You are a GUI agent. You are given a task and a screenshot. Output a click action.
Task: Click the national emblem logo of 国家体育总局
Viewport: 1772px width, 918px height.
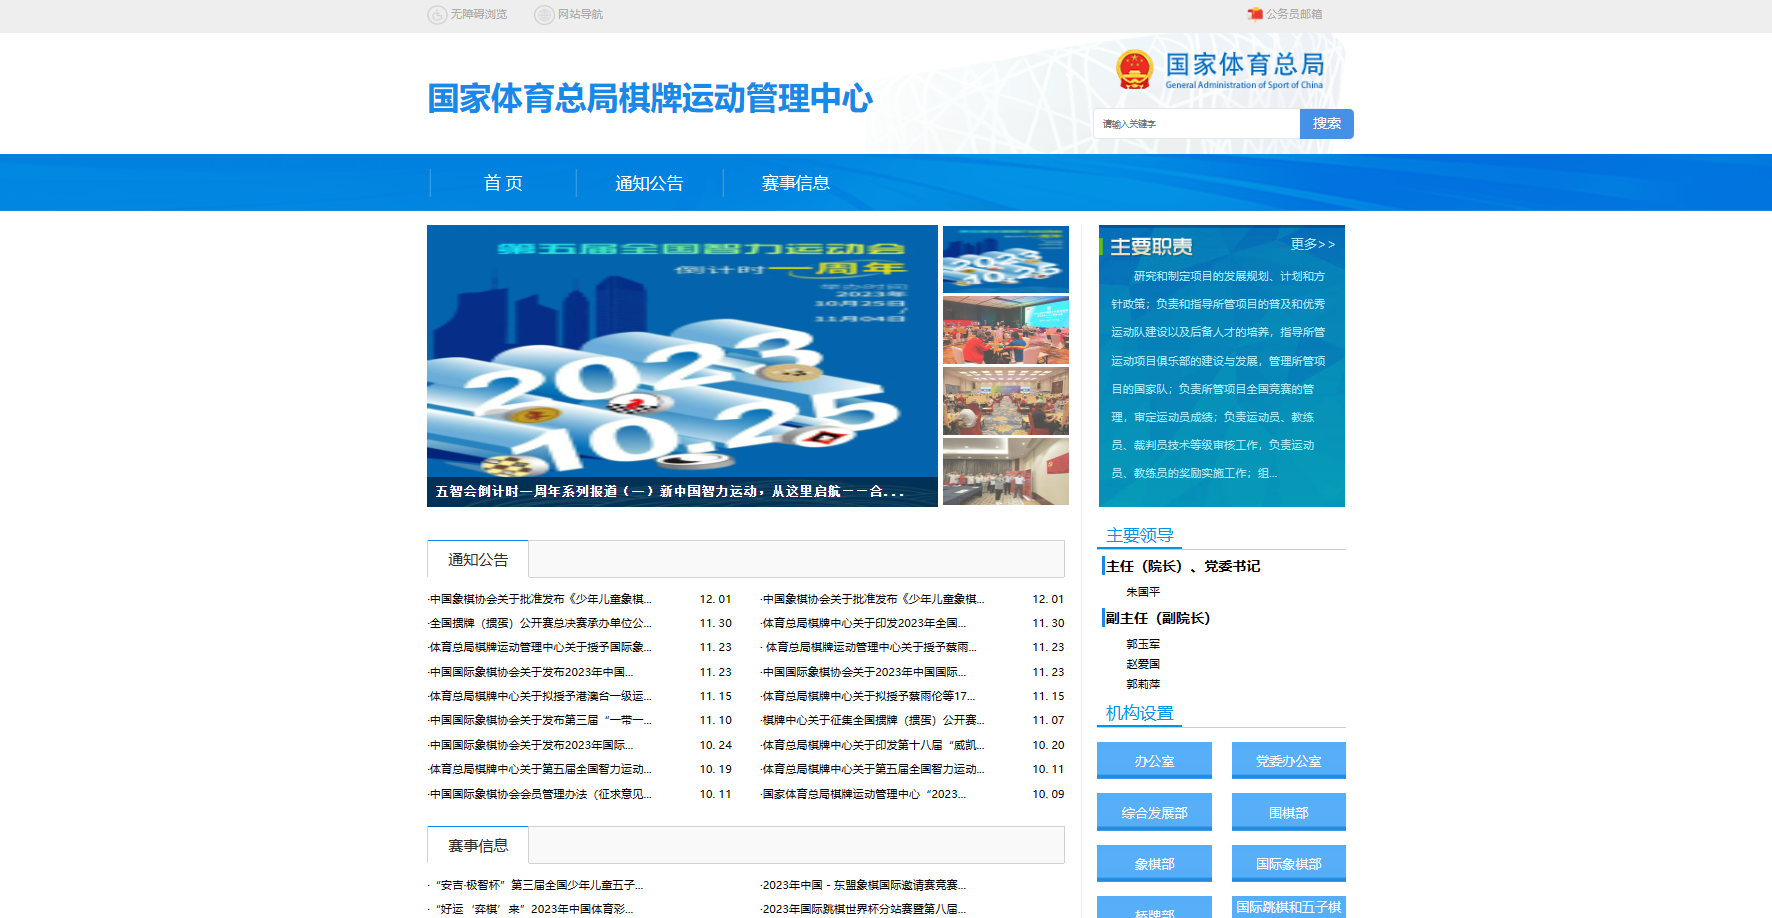click(x=1135, y=70)
